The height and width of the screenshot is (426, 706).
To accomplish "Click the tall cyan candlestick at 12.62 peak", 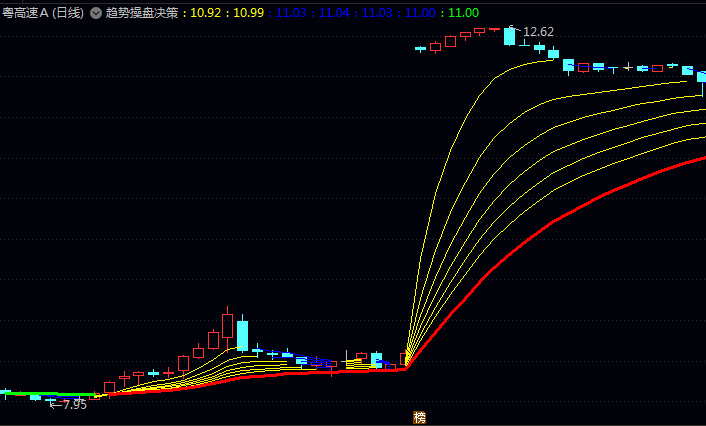I will pyautogui.click(x=509, y=36).
